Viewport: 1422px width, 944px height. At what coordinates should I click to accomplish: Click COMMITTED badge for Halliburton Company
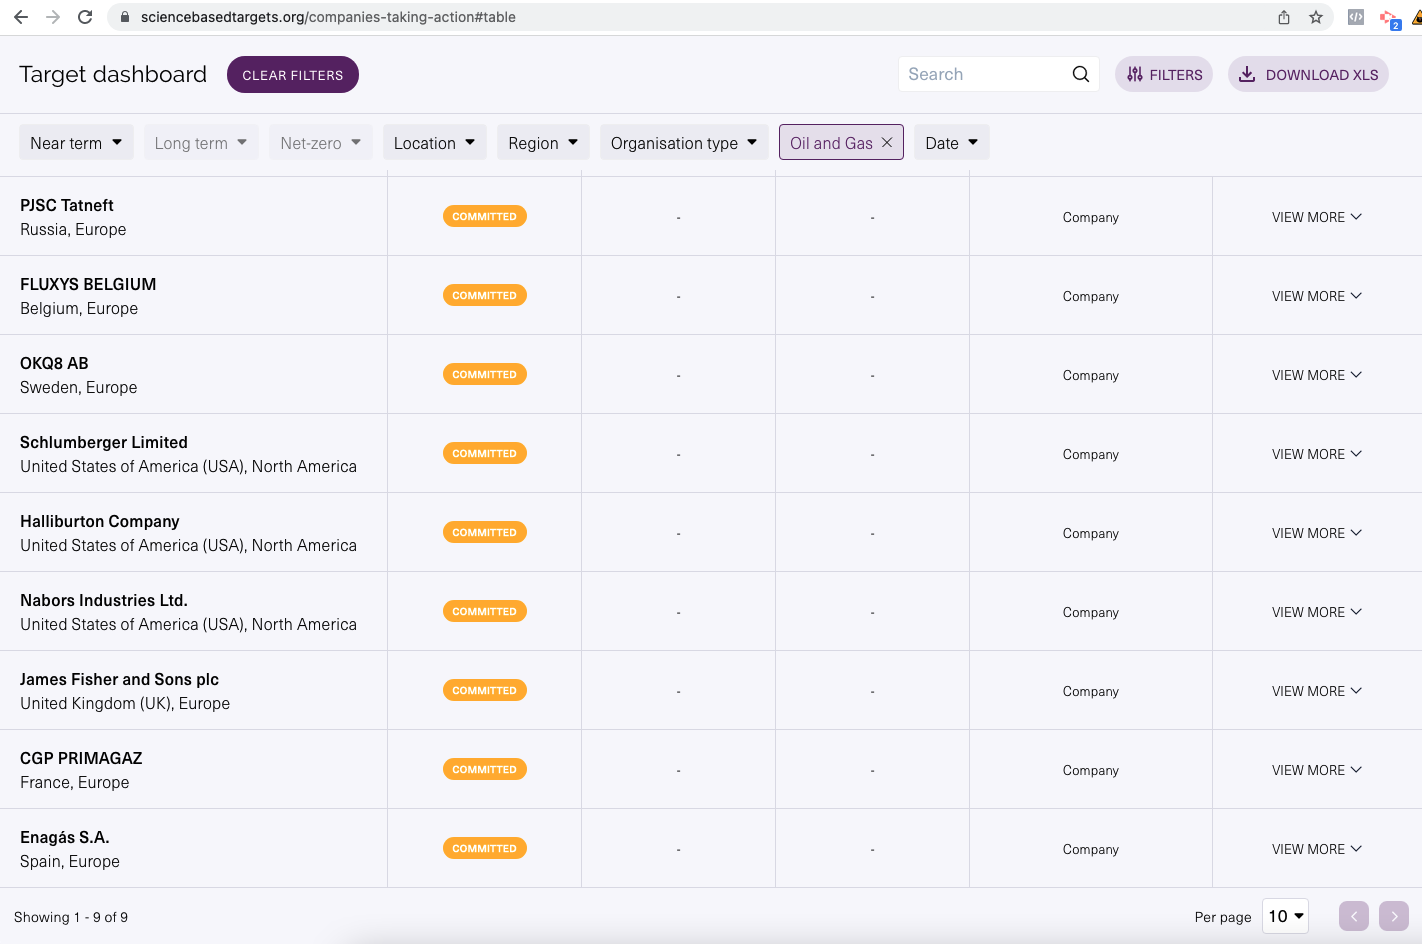pyautogui.click(x=485, y=532)
